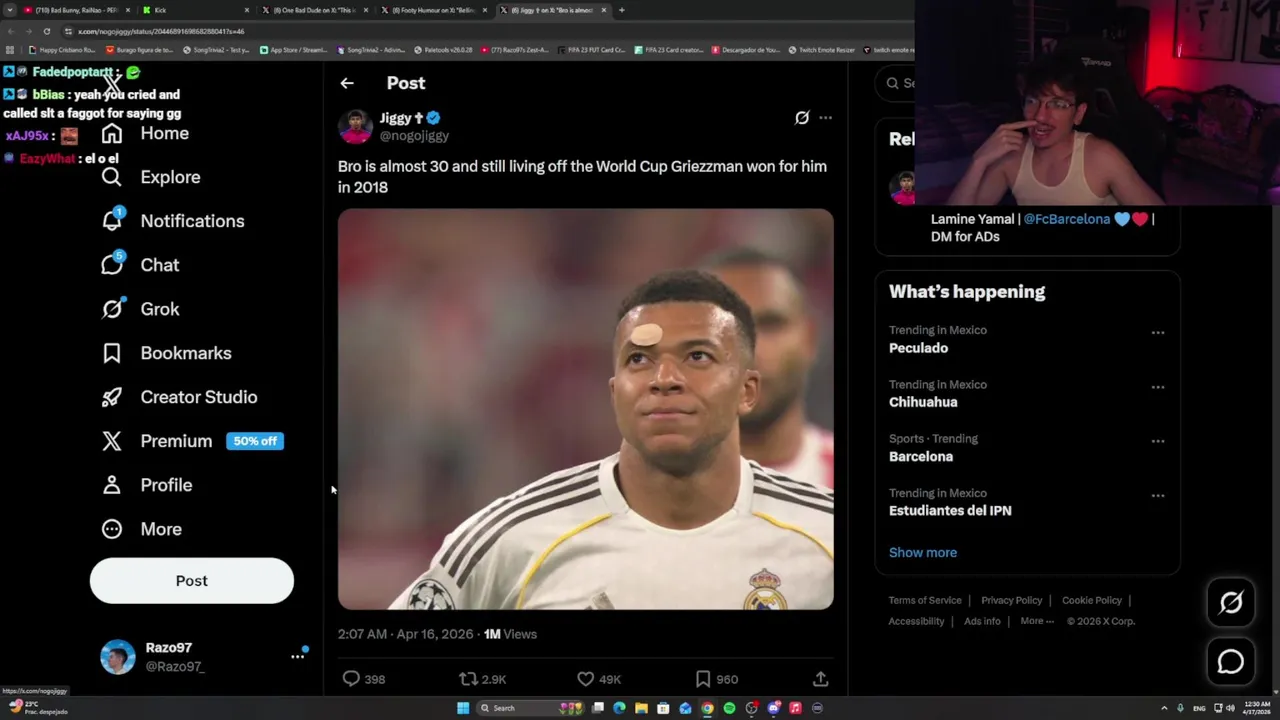This screenshot has height=720, width=1280.
Task: Open Terms of Service footer link
Action: (925, 600)
